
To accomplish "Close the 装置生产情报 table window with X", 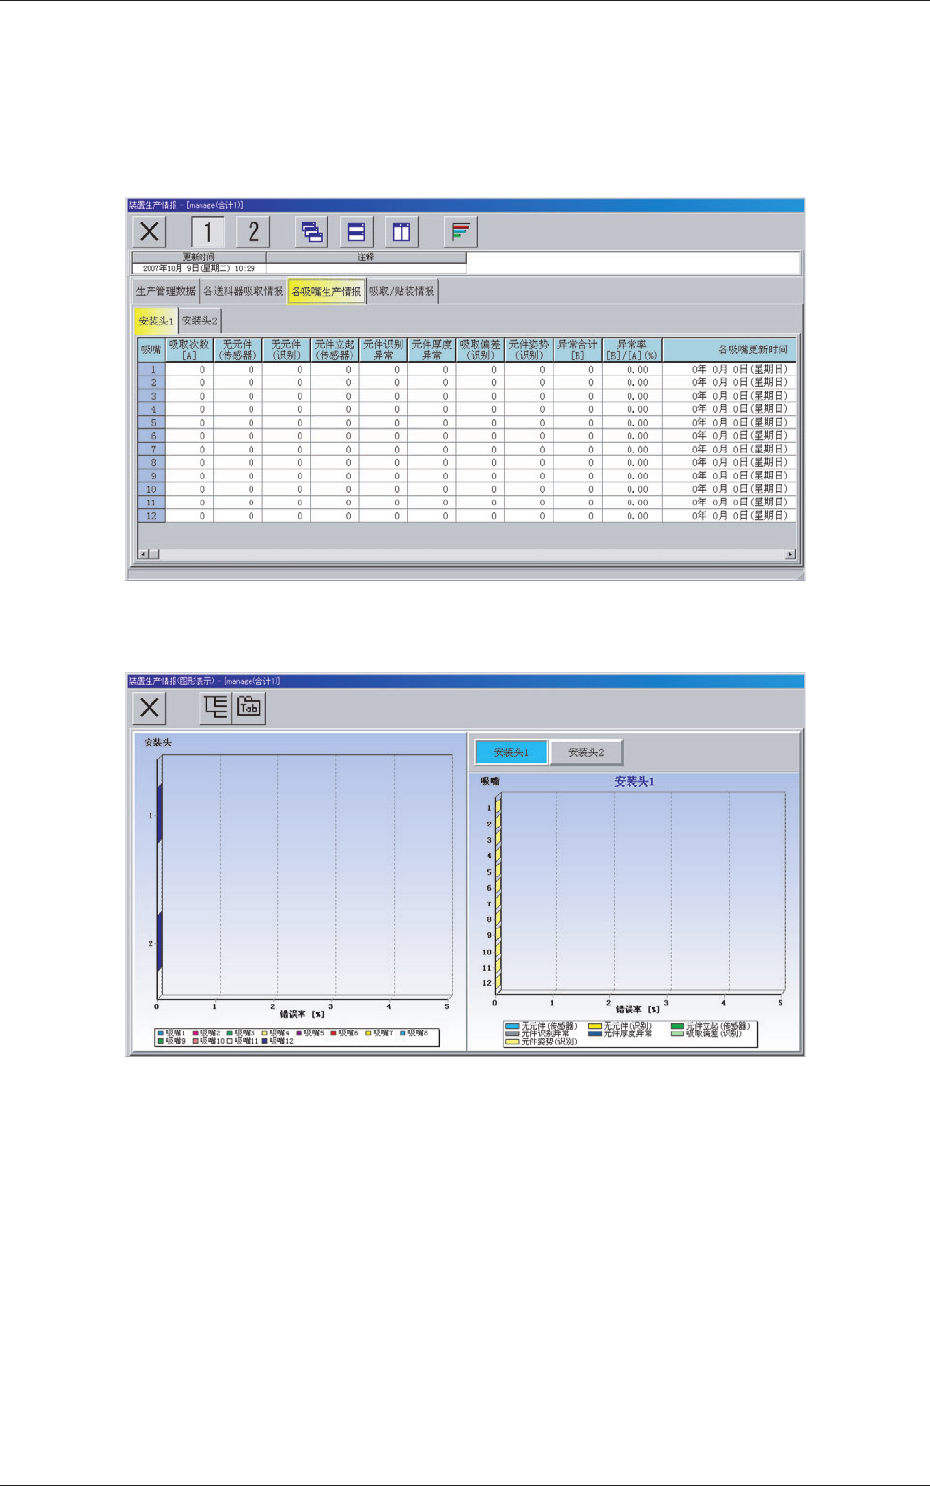I will pos(149,232).
